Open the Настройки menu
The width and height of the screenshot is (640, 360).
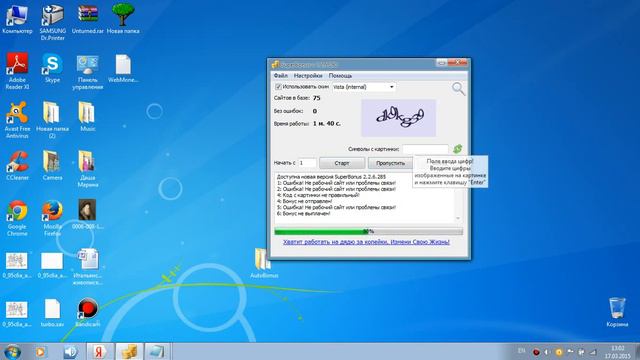(x=308, y=76)
